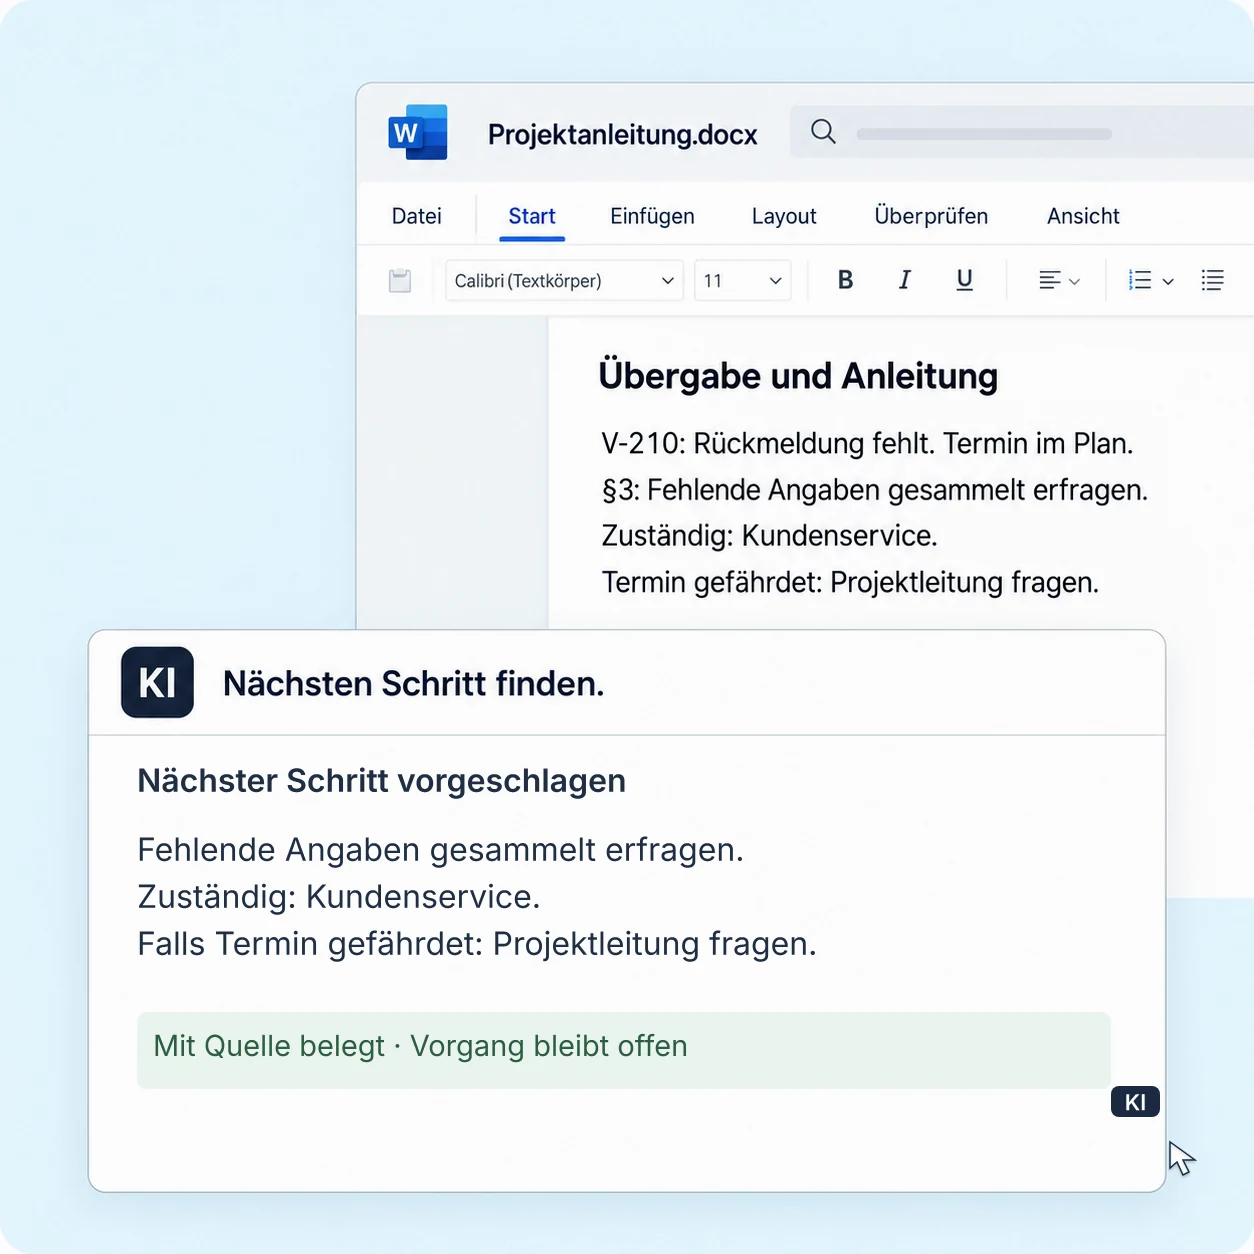Viewport: 1254px width, 1254px height.
Task: Click the large KI logo in the panel header
Action: click(157, 683)
